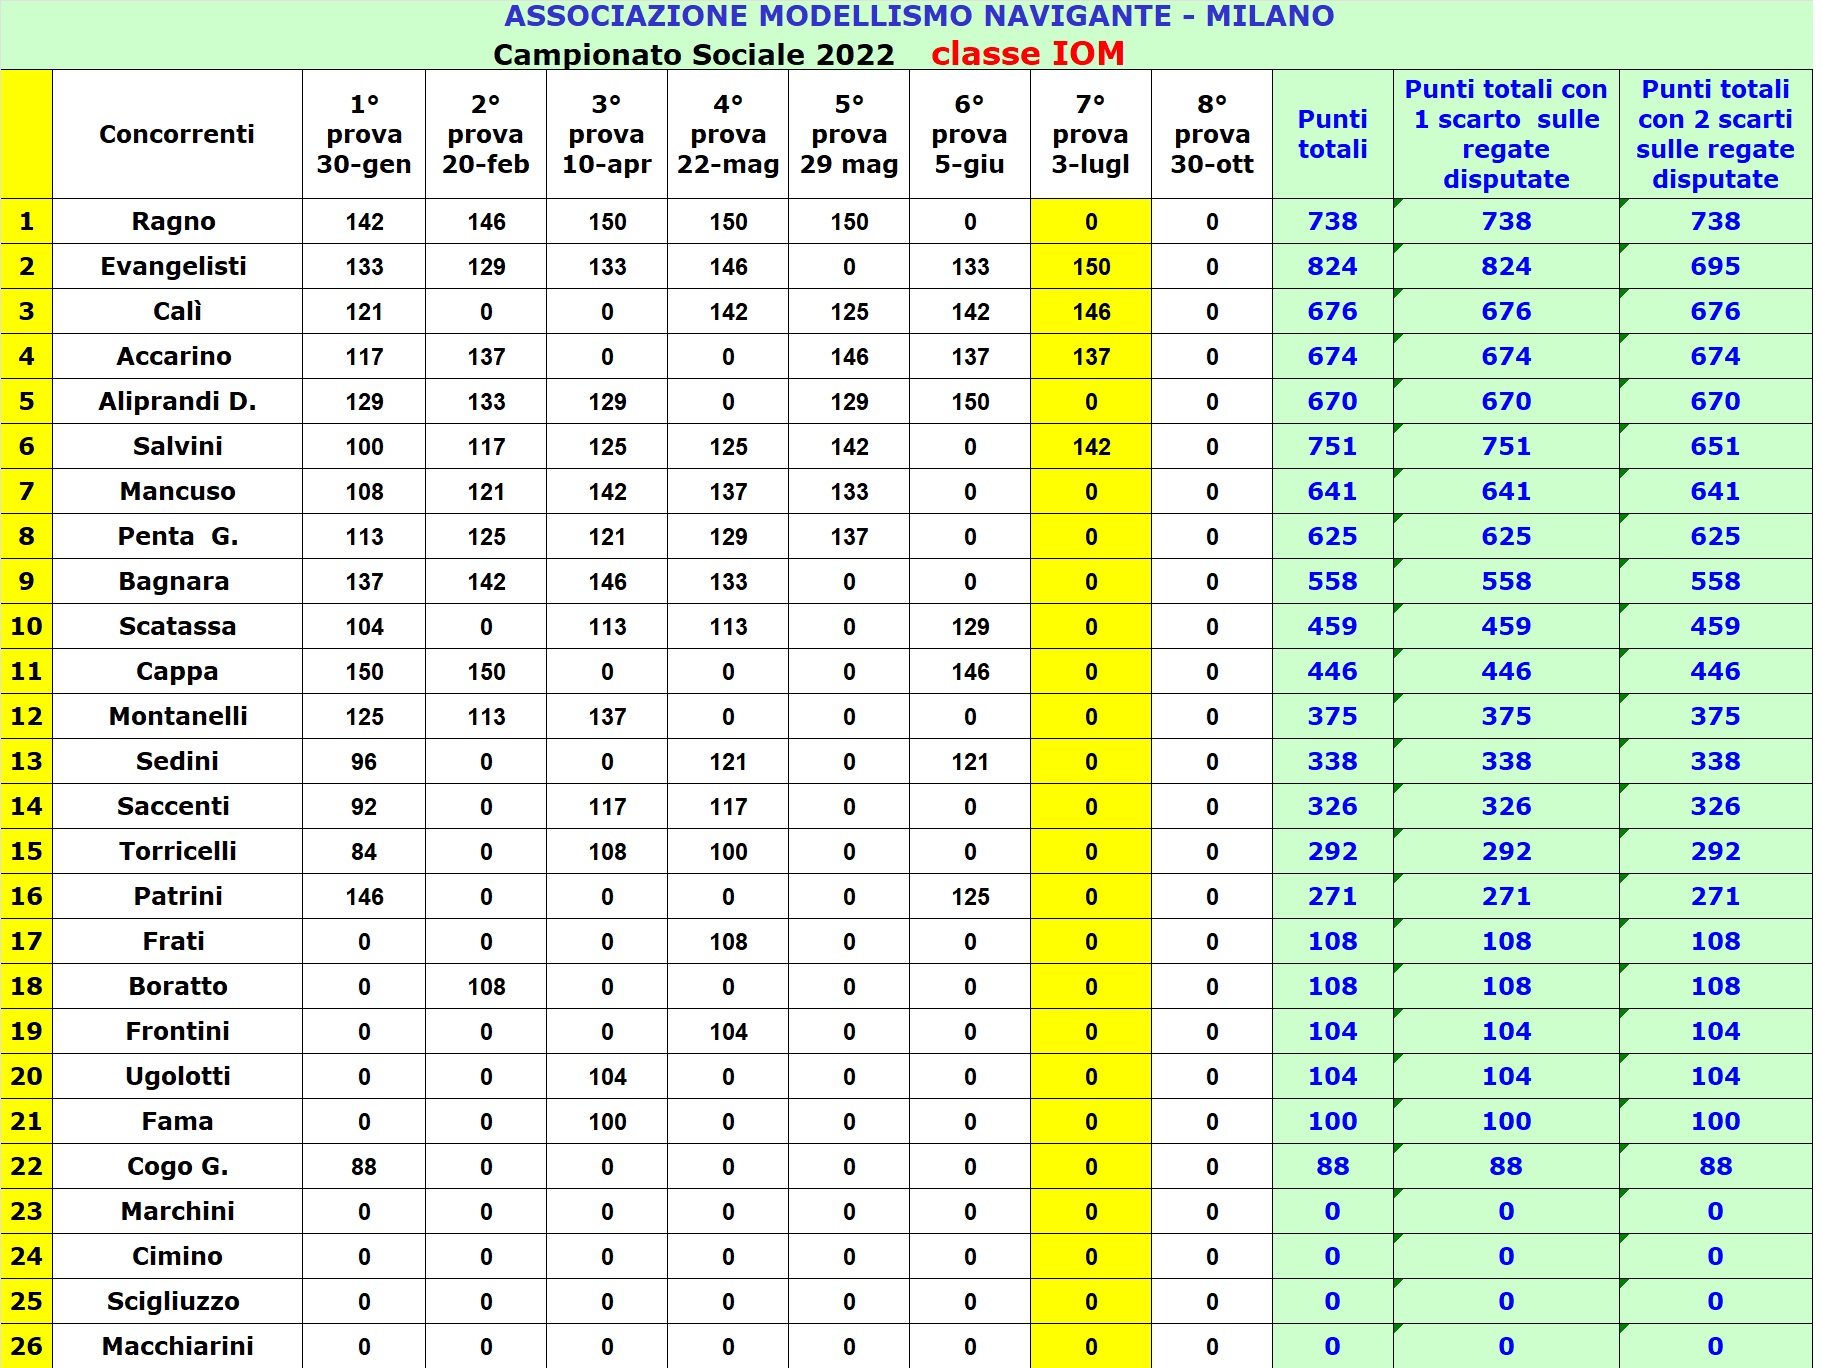
Task: Select the competitor name 'Scatassa'
Action: pyautogui.click(x=177, y=627)
